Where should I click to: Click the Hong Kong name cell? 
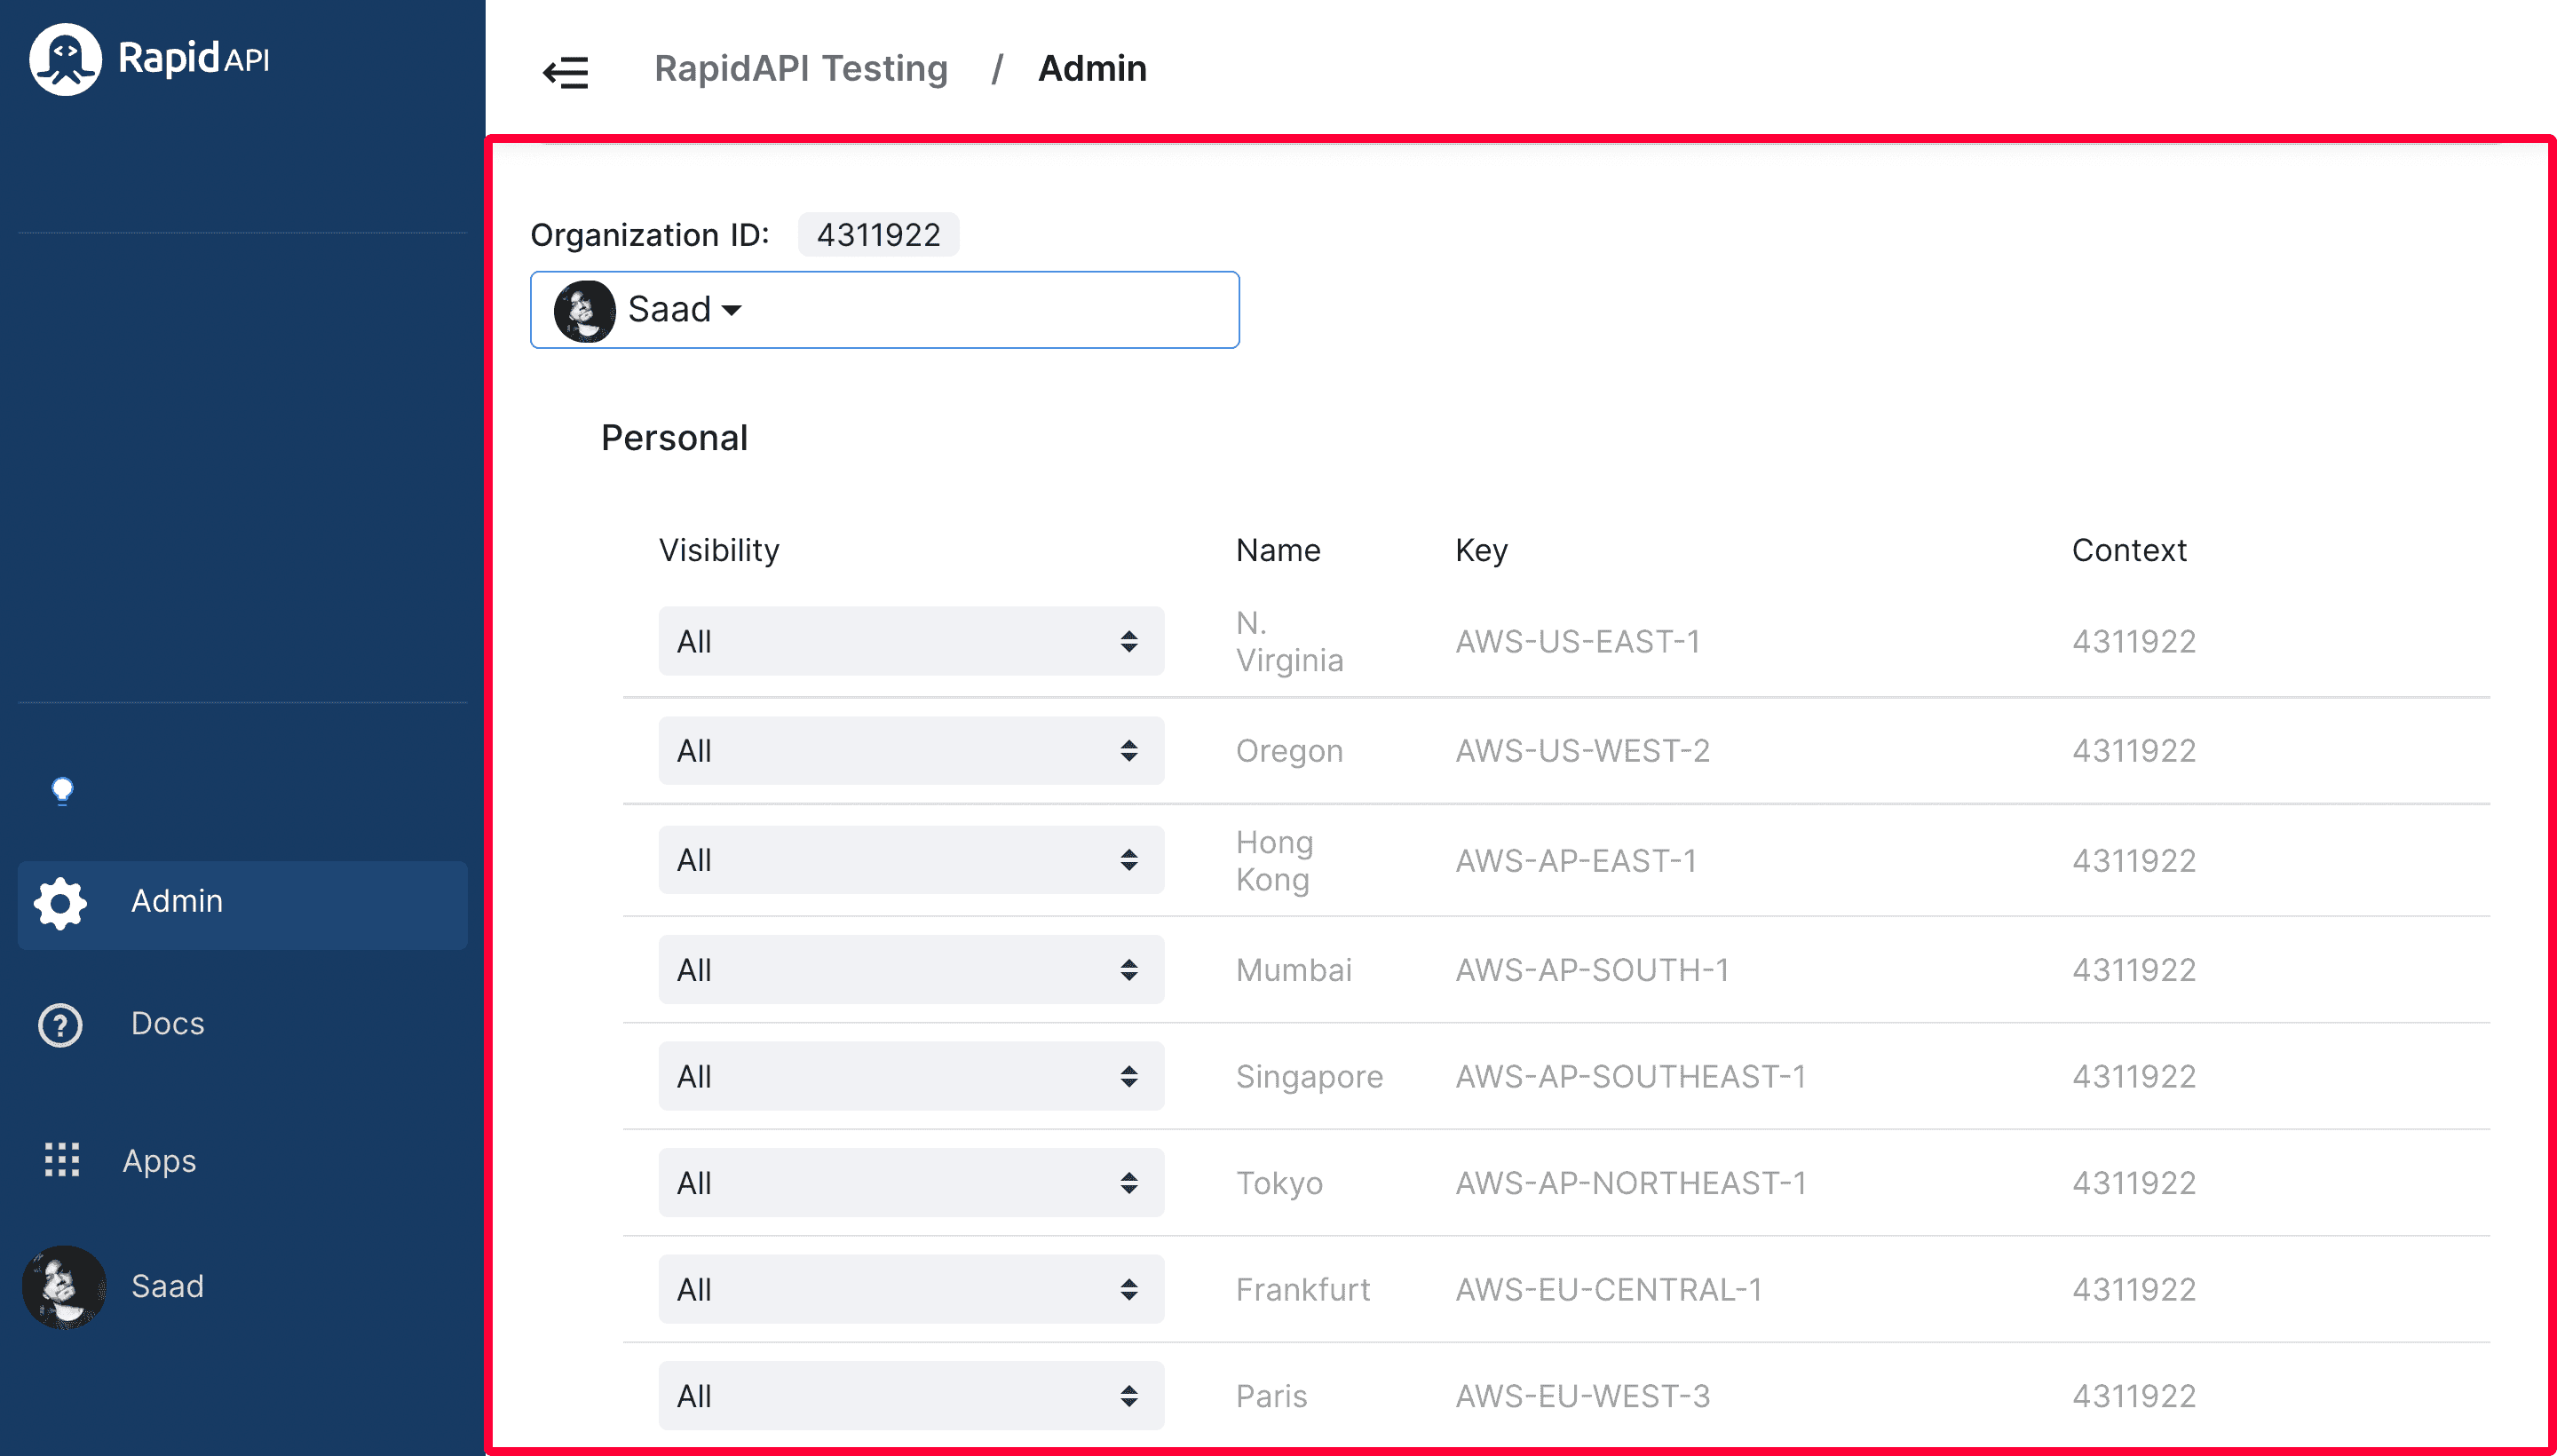coord(1274,860)
